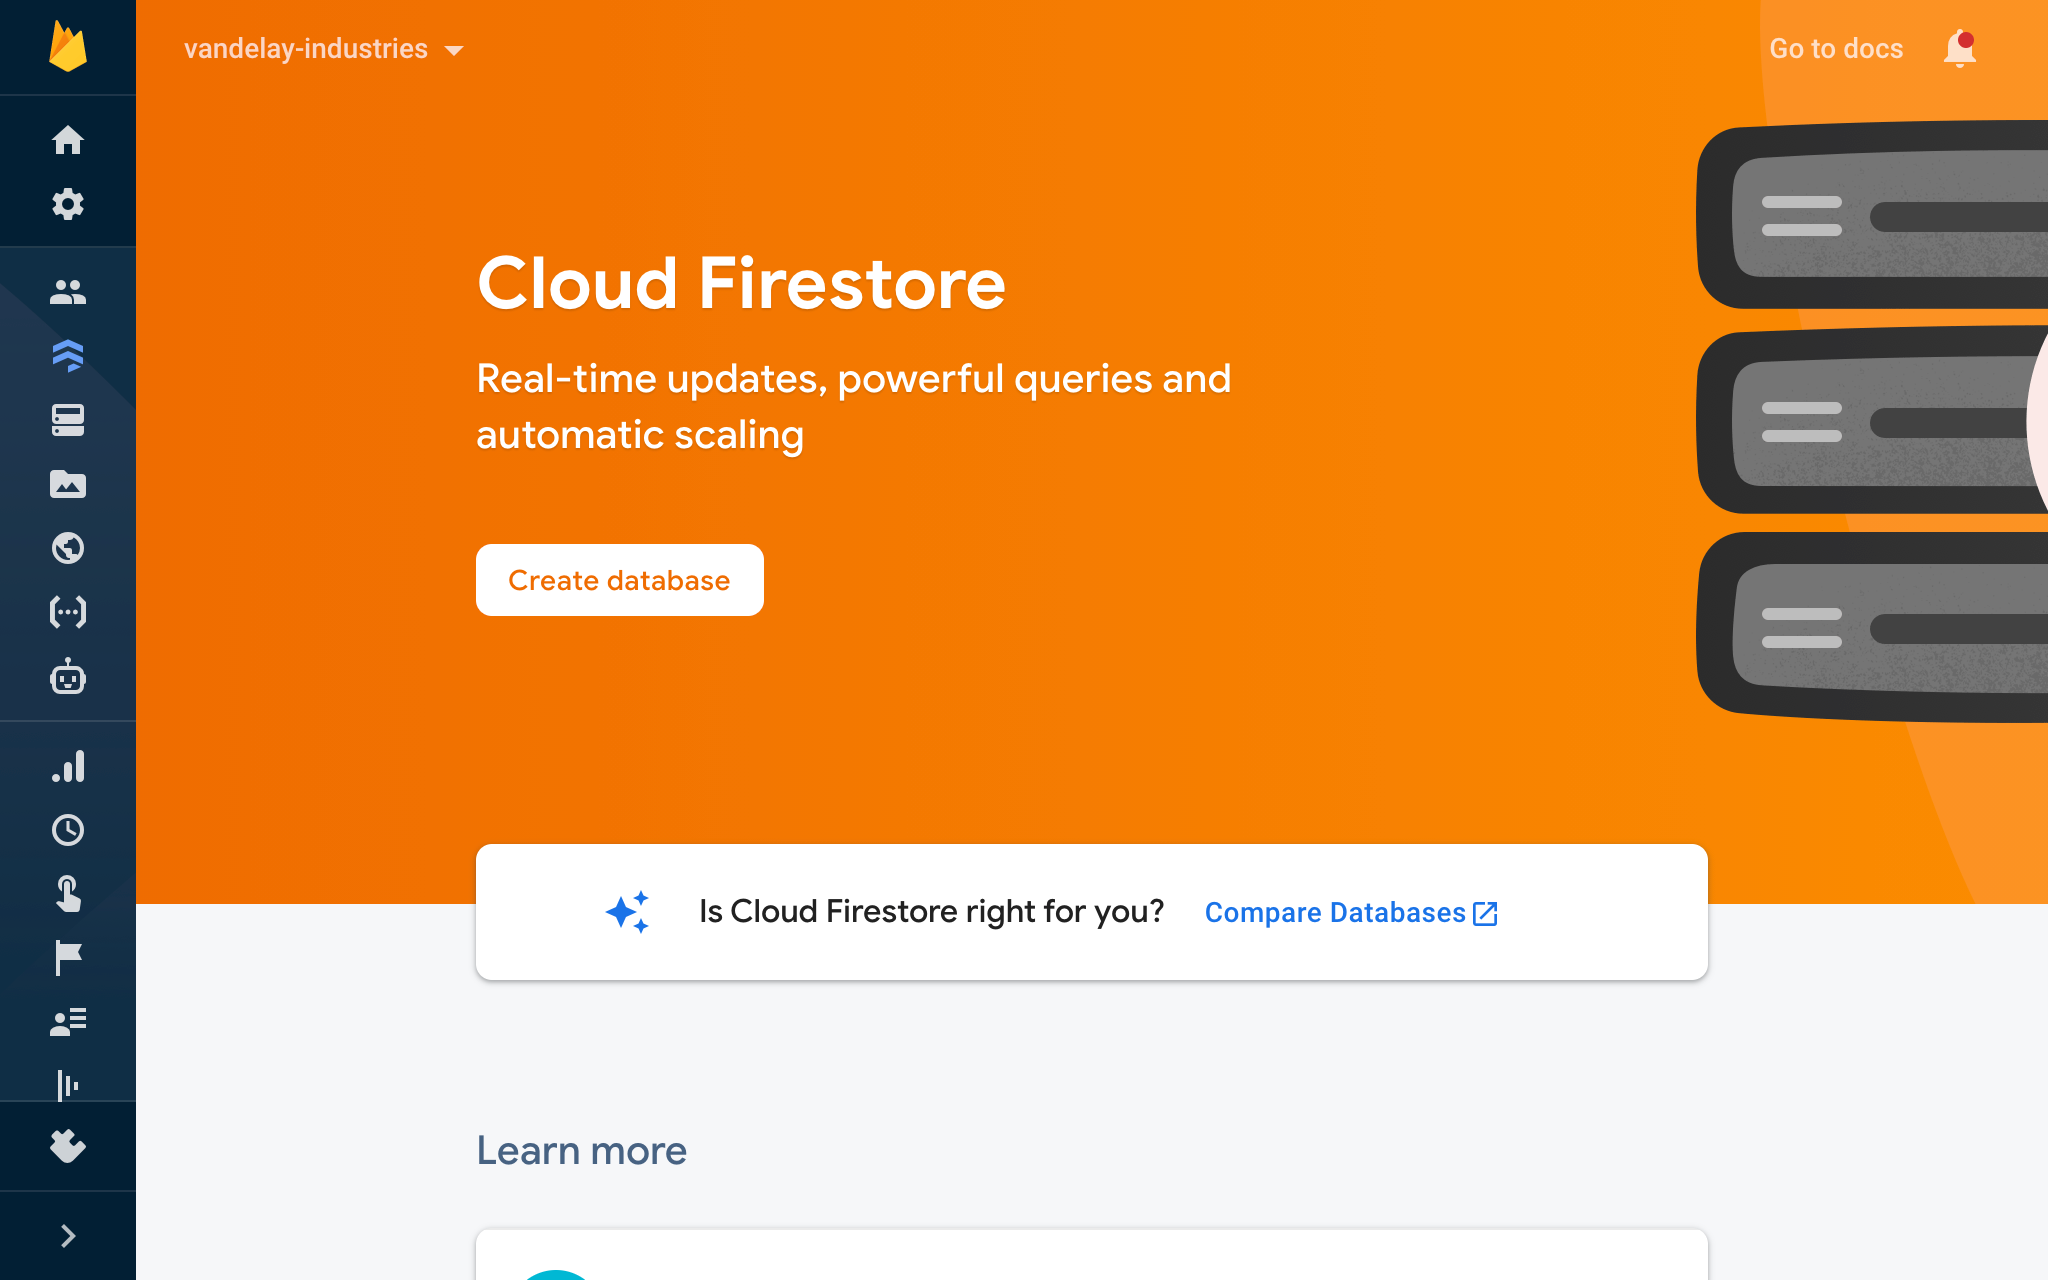Open Storage image icon in sidebar

point(68,484)
